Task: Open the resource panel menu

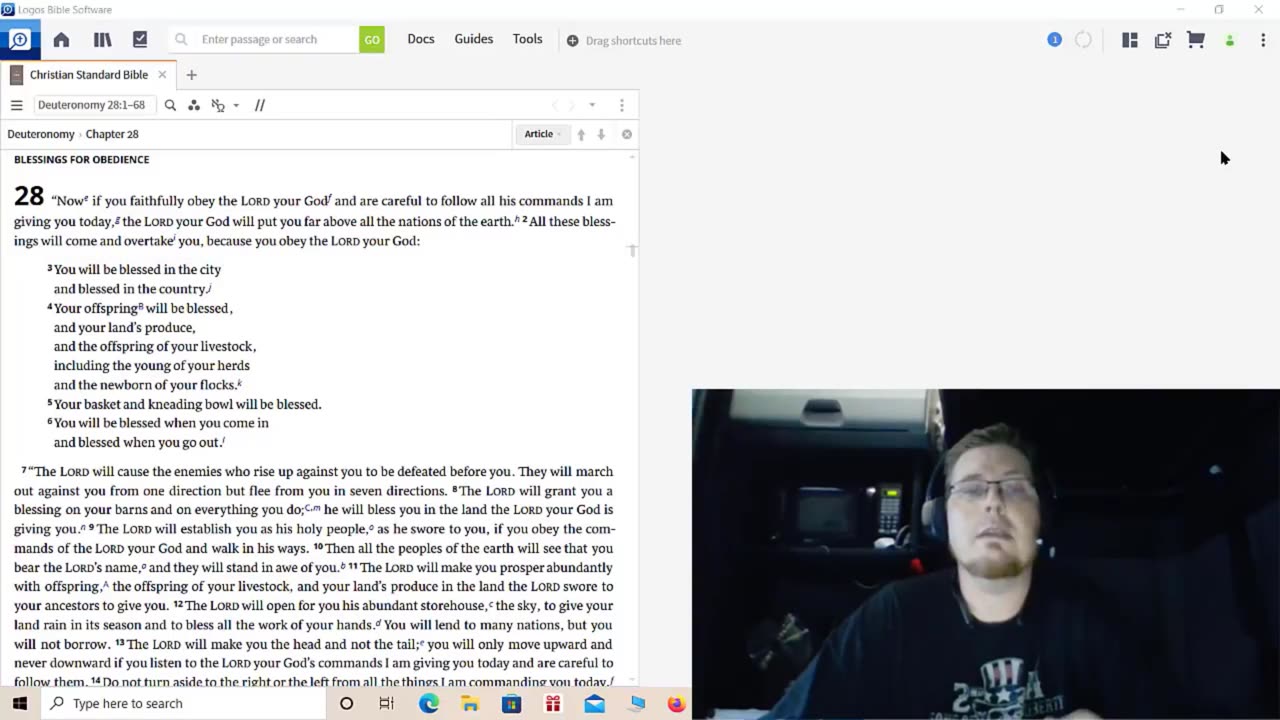Action: (621, 105)
